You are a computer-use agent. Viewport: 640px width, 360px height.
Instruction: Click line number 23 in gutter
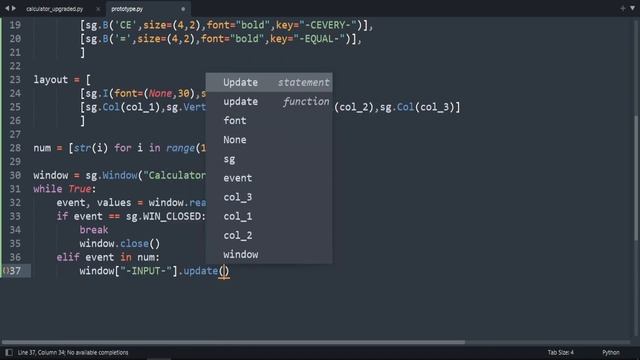click(x=15, y=80)
